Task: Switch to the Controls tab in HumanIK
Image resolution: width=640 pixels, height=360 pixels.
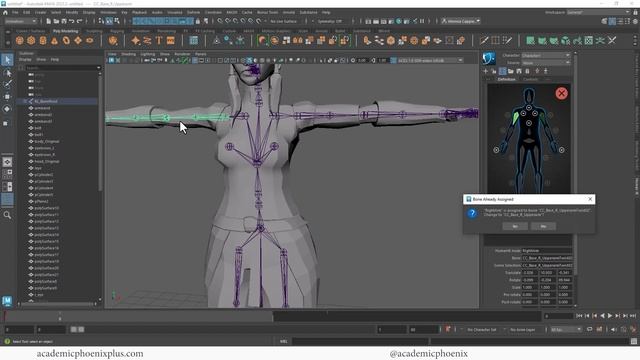Action: coord(531,79)
